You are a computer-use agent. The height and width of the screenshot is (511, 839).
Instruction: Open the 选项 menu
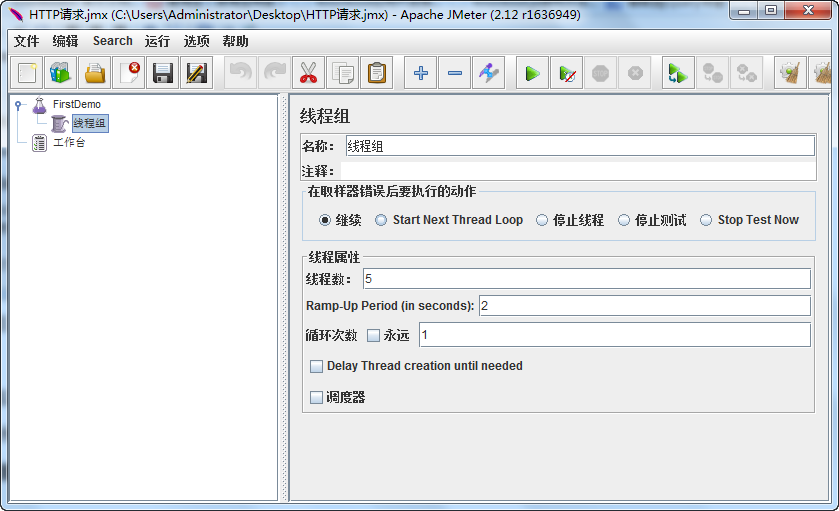pyautogui.click(x=196, y=41)
